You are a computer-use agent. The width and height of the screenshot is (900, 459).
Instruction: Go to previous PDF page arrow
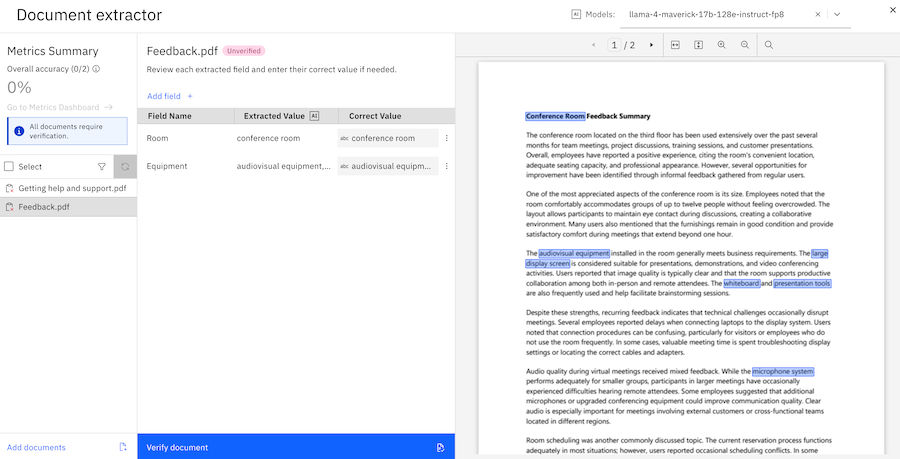click(593, 45)
